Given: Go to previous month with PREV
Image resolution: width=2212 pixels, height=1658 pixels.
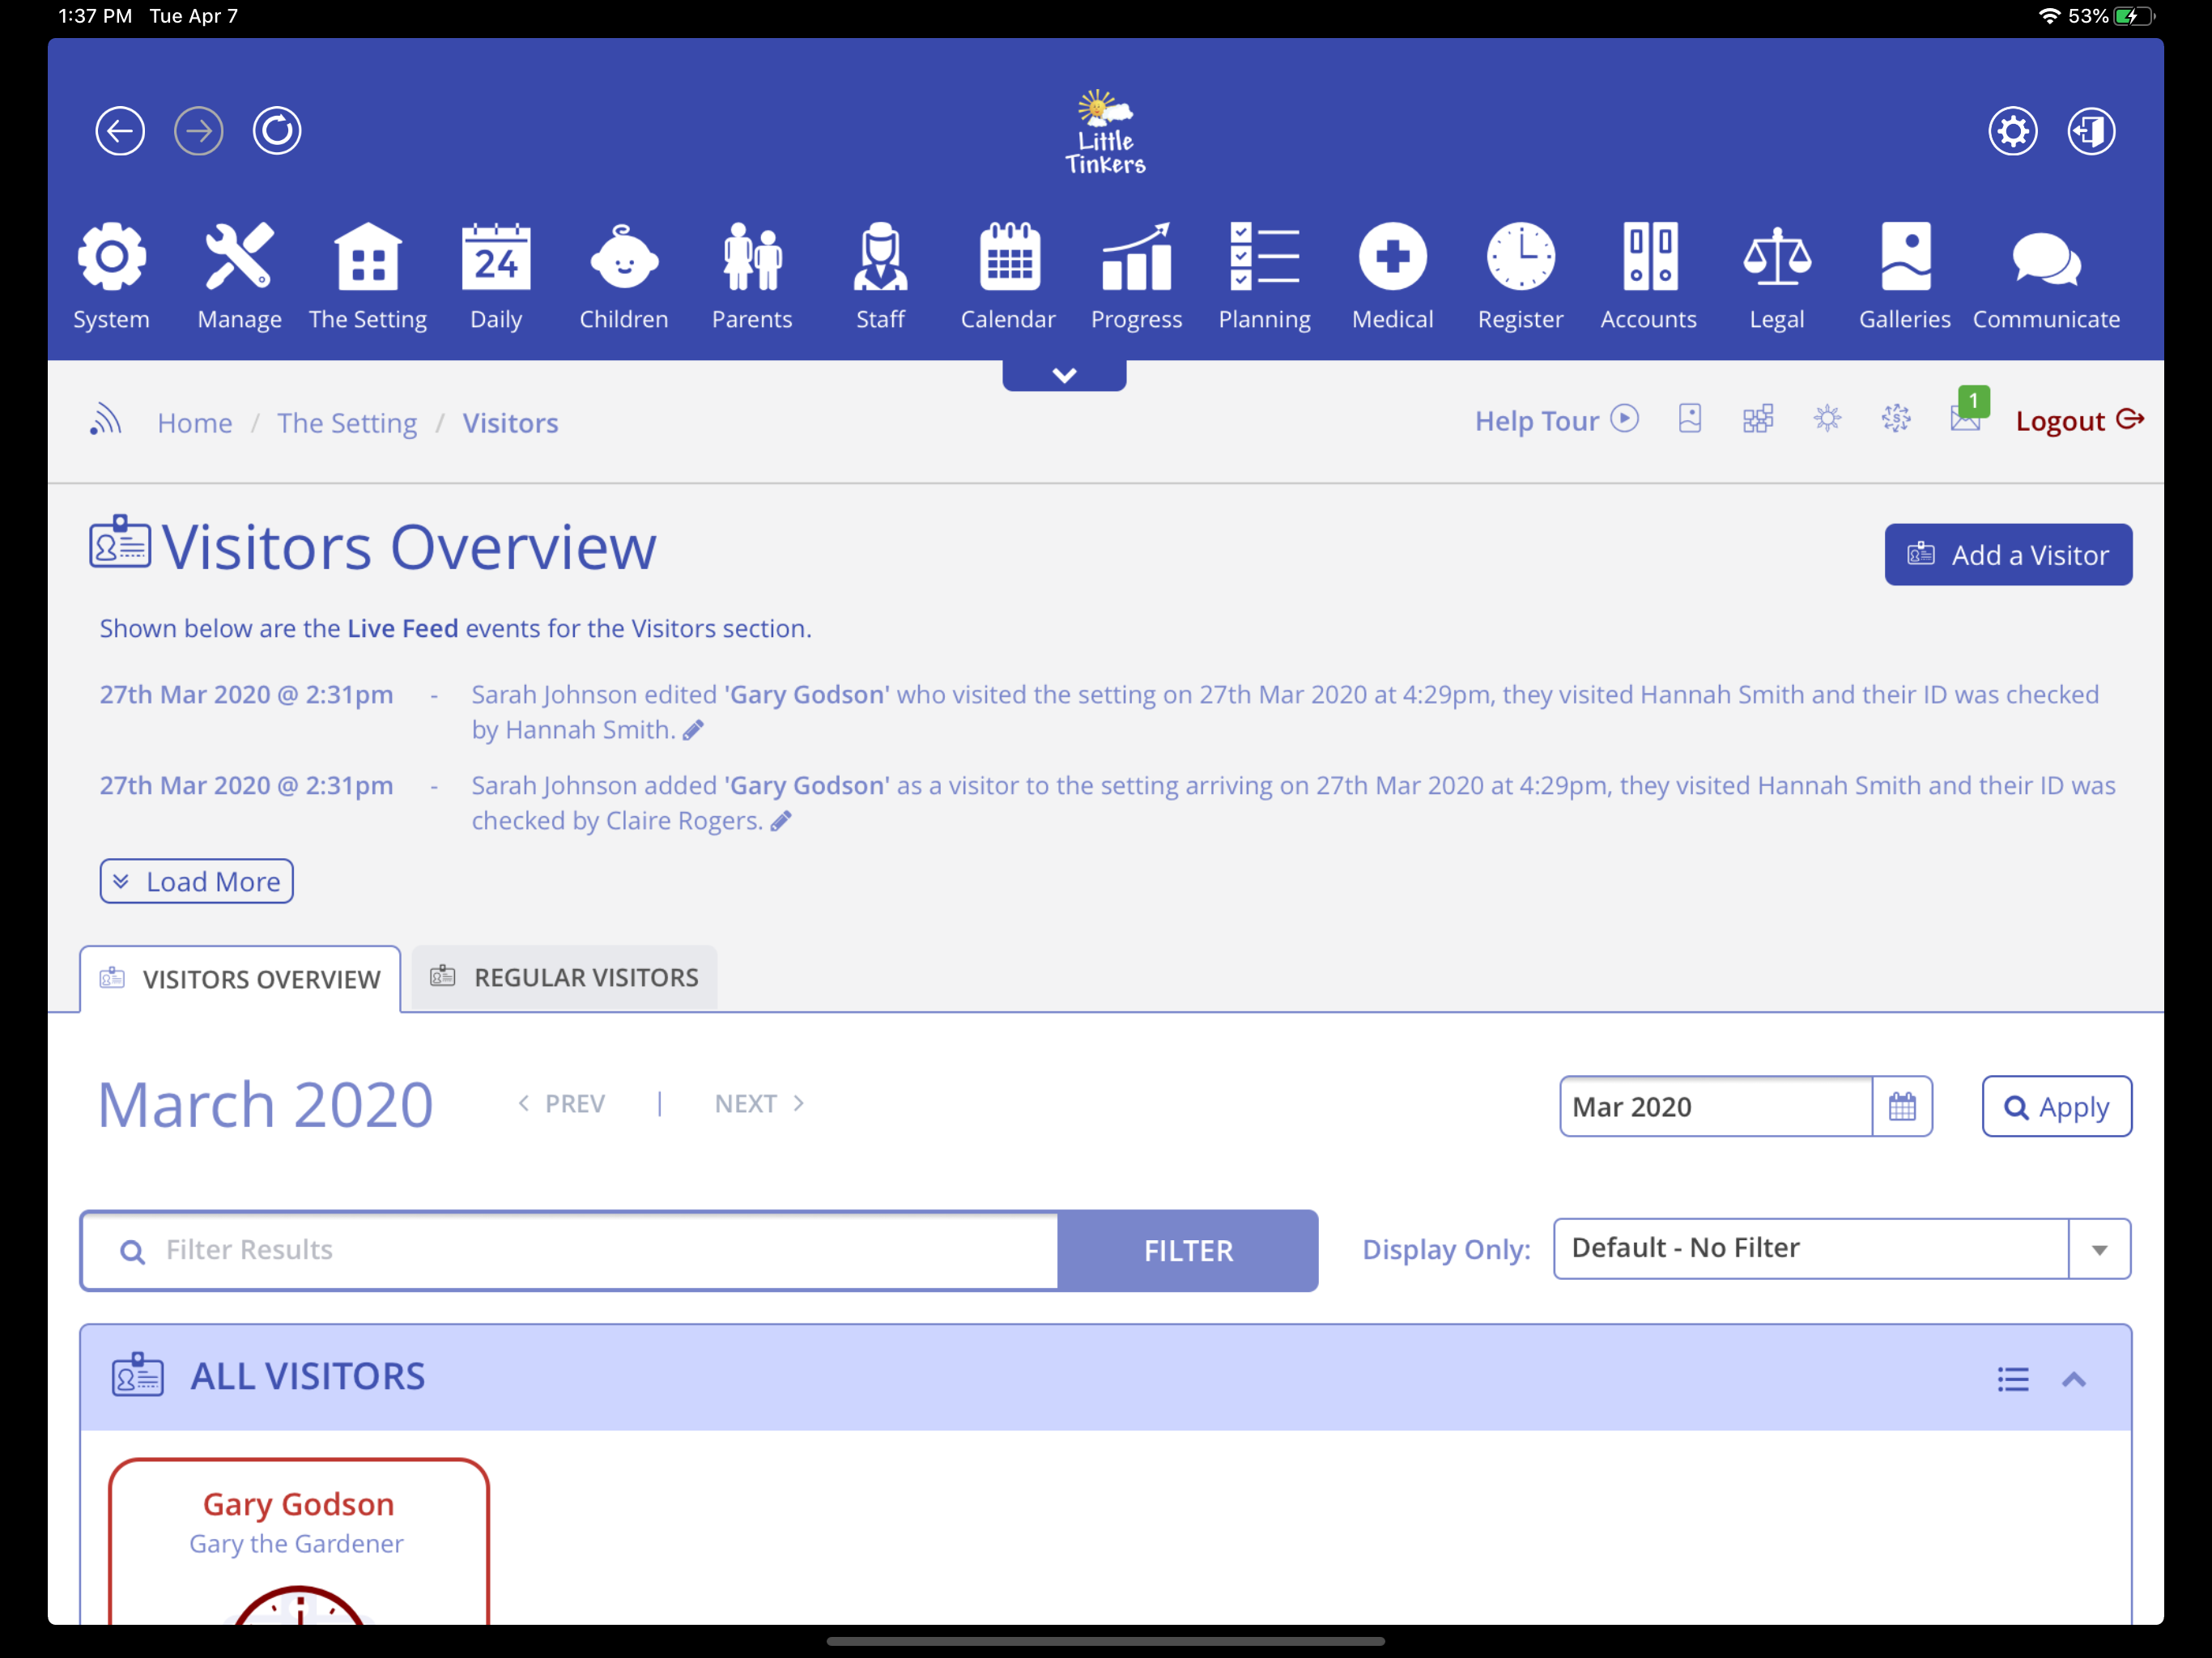Looking at the screenshot, I should click(x=562, y=1103).
